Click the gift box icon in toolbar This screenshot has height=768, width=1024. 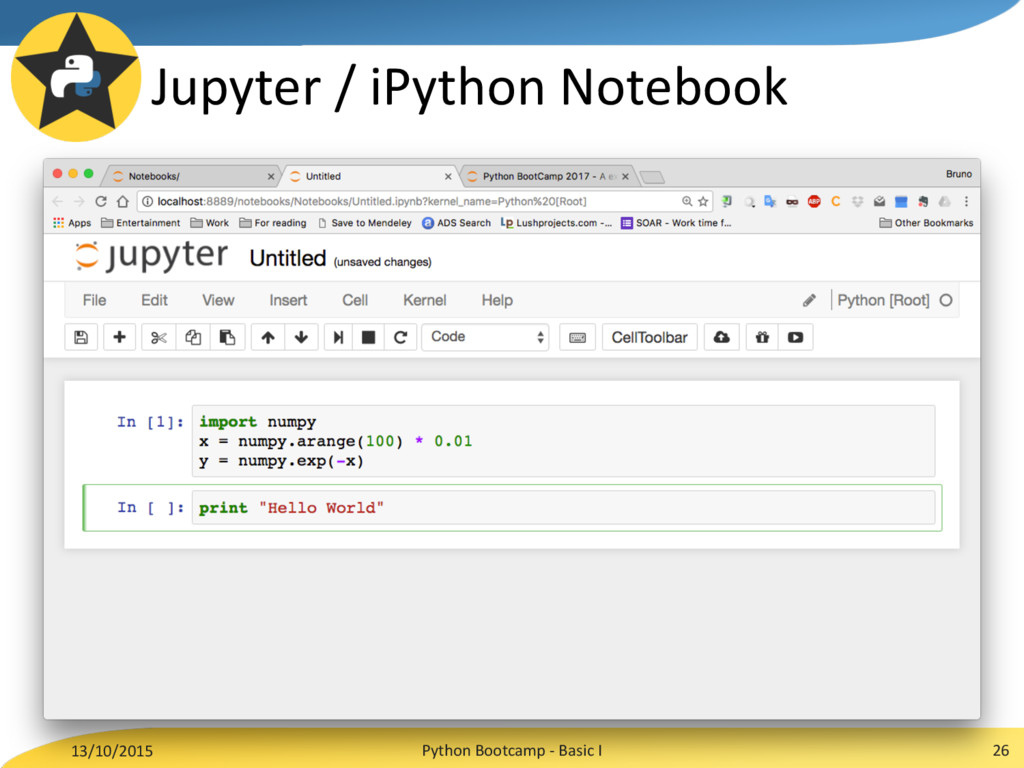(x=762, y=337)
